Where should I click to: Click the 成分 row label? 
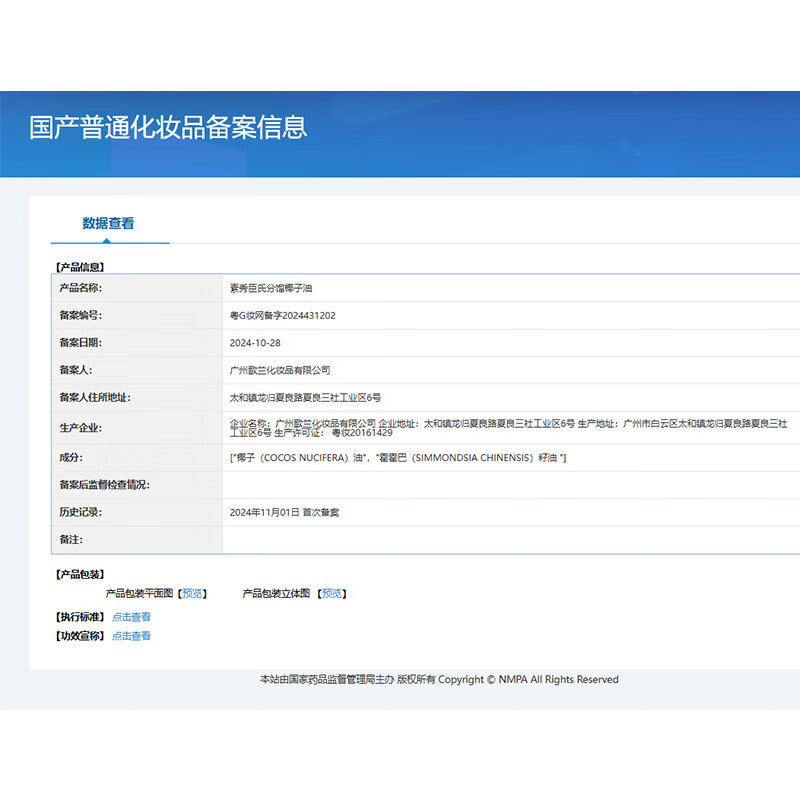click(x=71, y=458)
